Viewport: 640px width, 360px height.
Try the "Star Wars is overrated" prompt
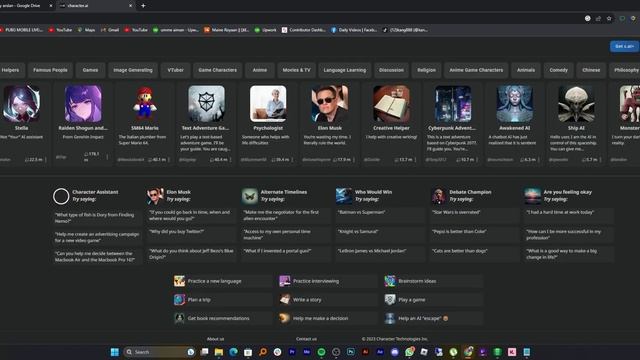click(474, 215)
